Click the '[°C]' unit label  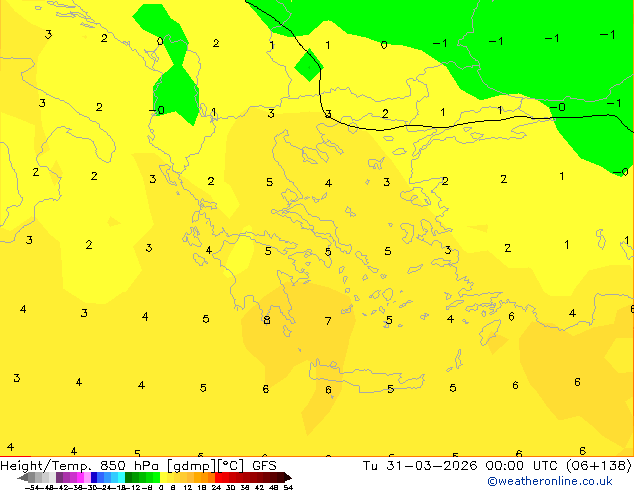[231, 466]
